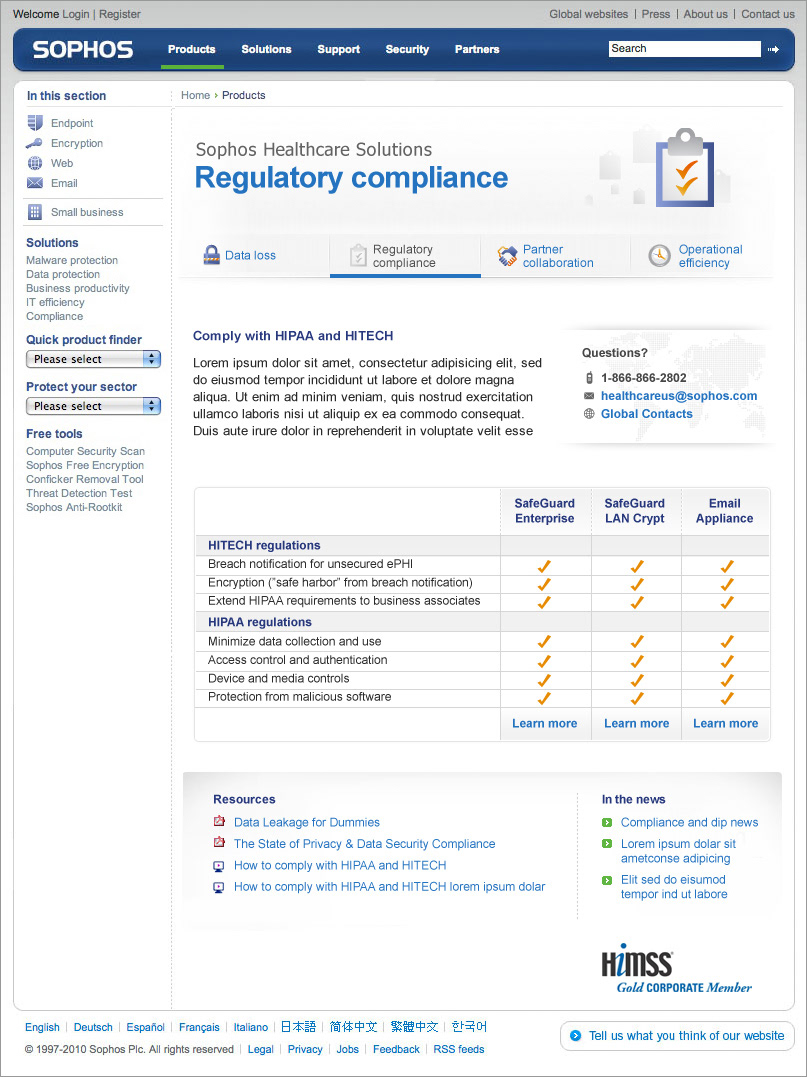Switch language to 日本語
The image size is (807, 1077).
click(x=299, y=1027)
